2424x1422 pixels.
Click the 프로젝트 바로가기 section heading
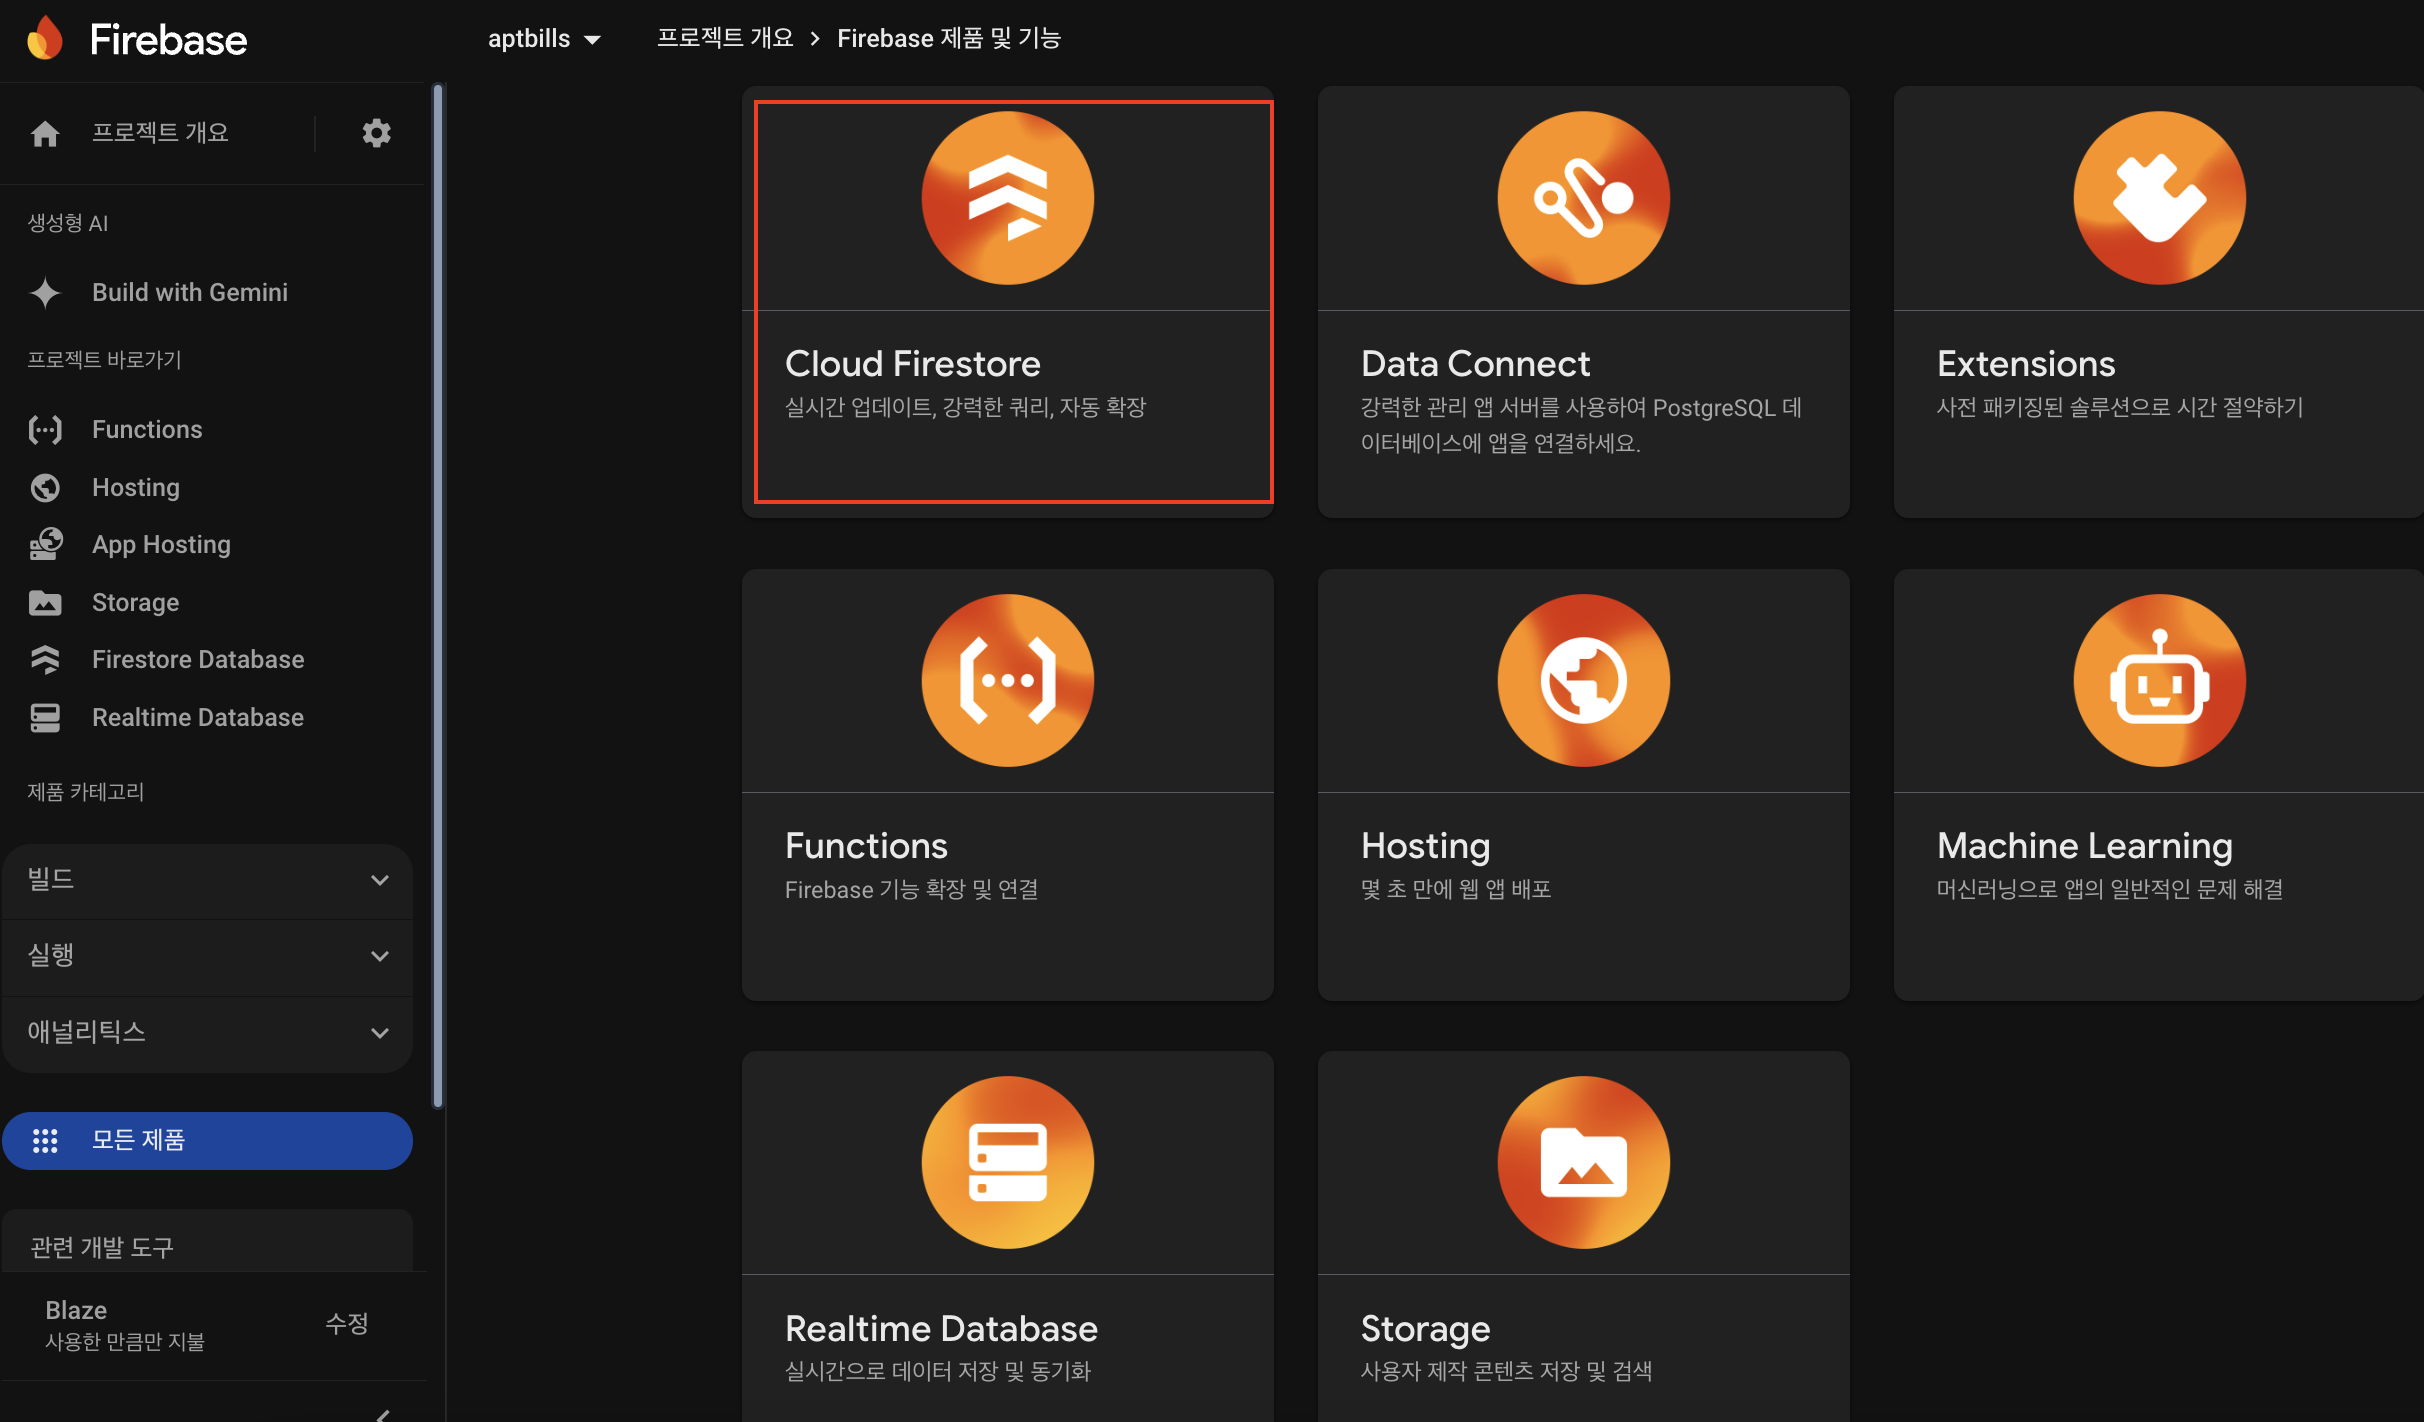(104, 360)
